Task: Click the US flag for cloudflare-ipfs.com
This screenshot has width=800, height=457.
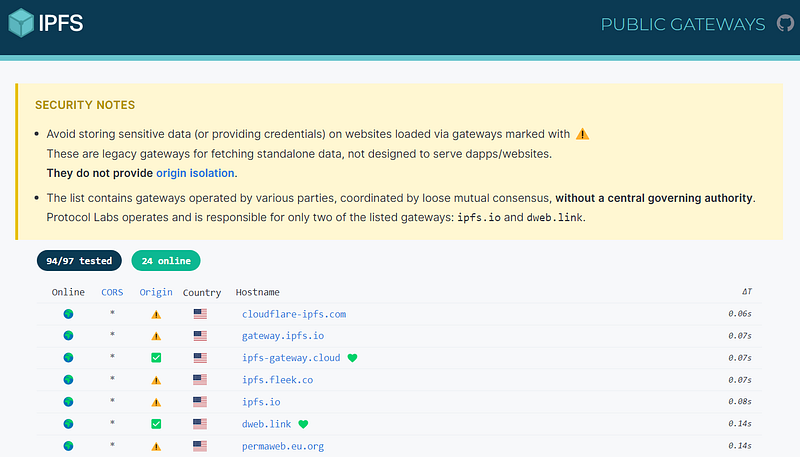Action: [x=200, y=314]
